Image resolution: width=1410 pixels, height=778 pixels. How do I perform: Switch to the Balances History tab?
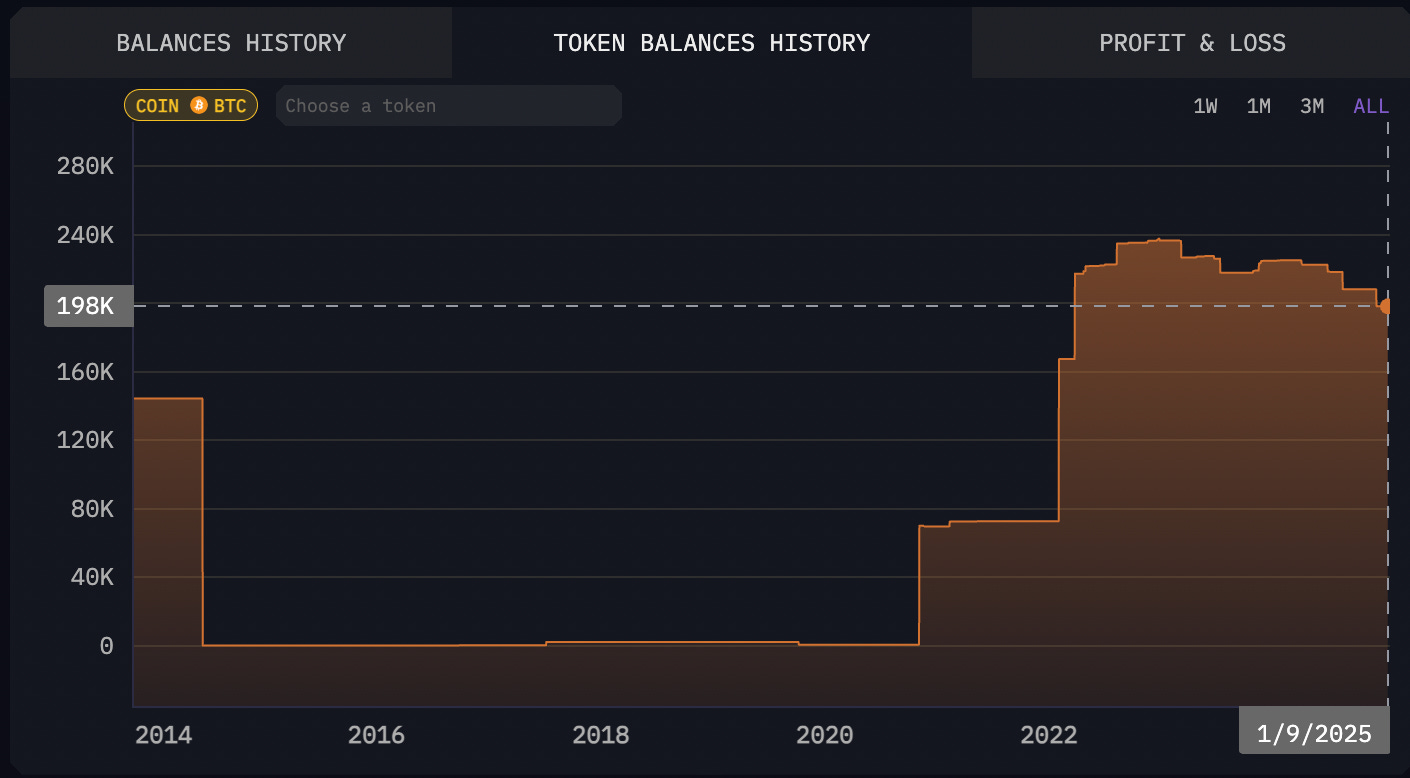pos(231,43)
